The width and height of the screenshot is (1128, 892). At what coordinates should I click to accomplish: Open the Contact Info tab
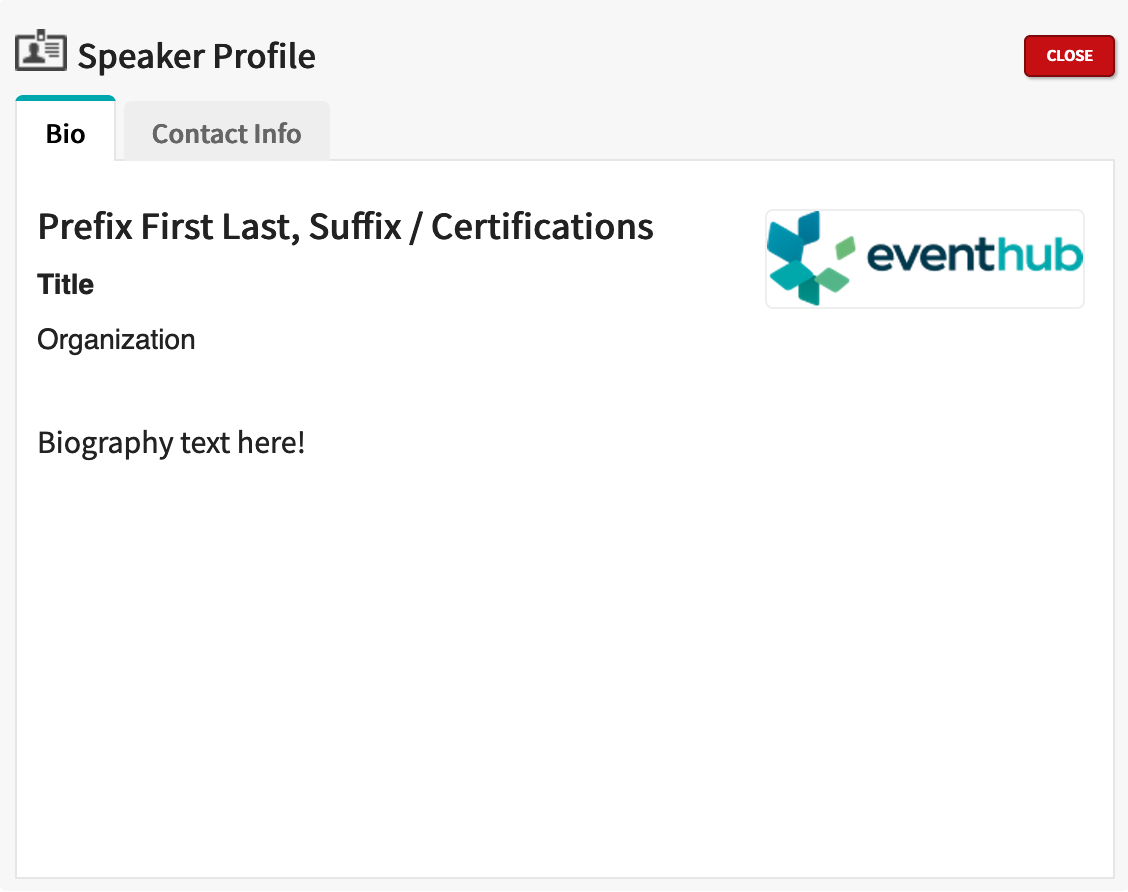point(227,133)
